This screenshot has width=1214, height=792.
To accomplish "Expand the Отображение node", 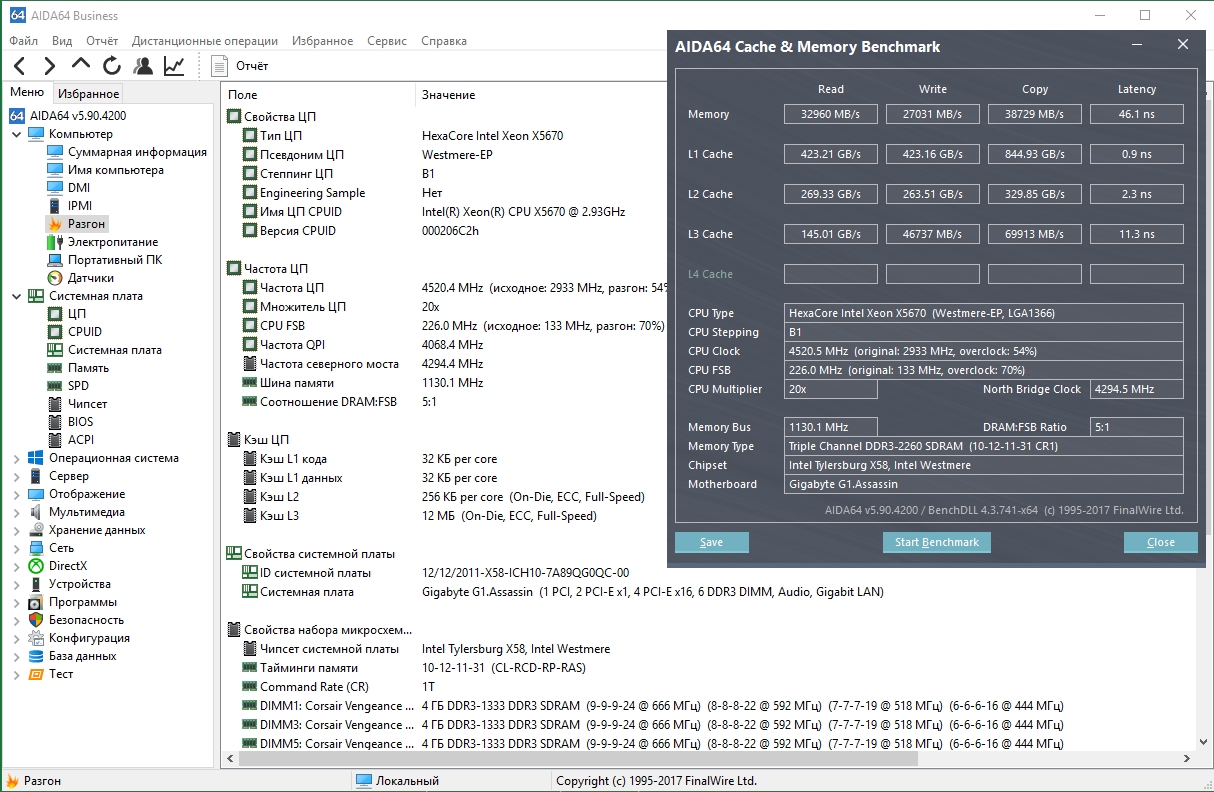I will (x=17, y=494).
